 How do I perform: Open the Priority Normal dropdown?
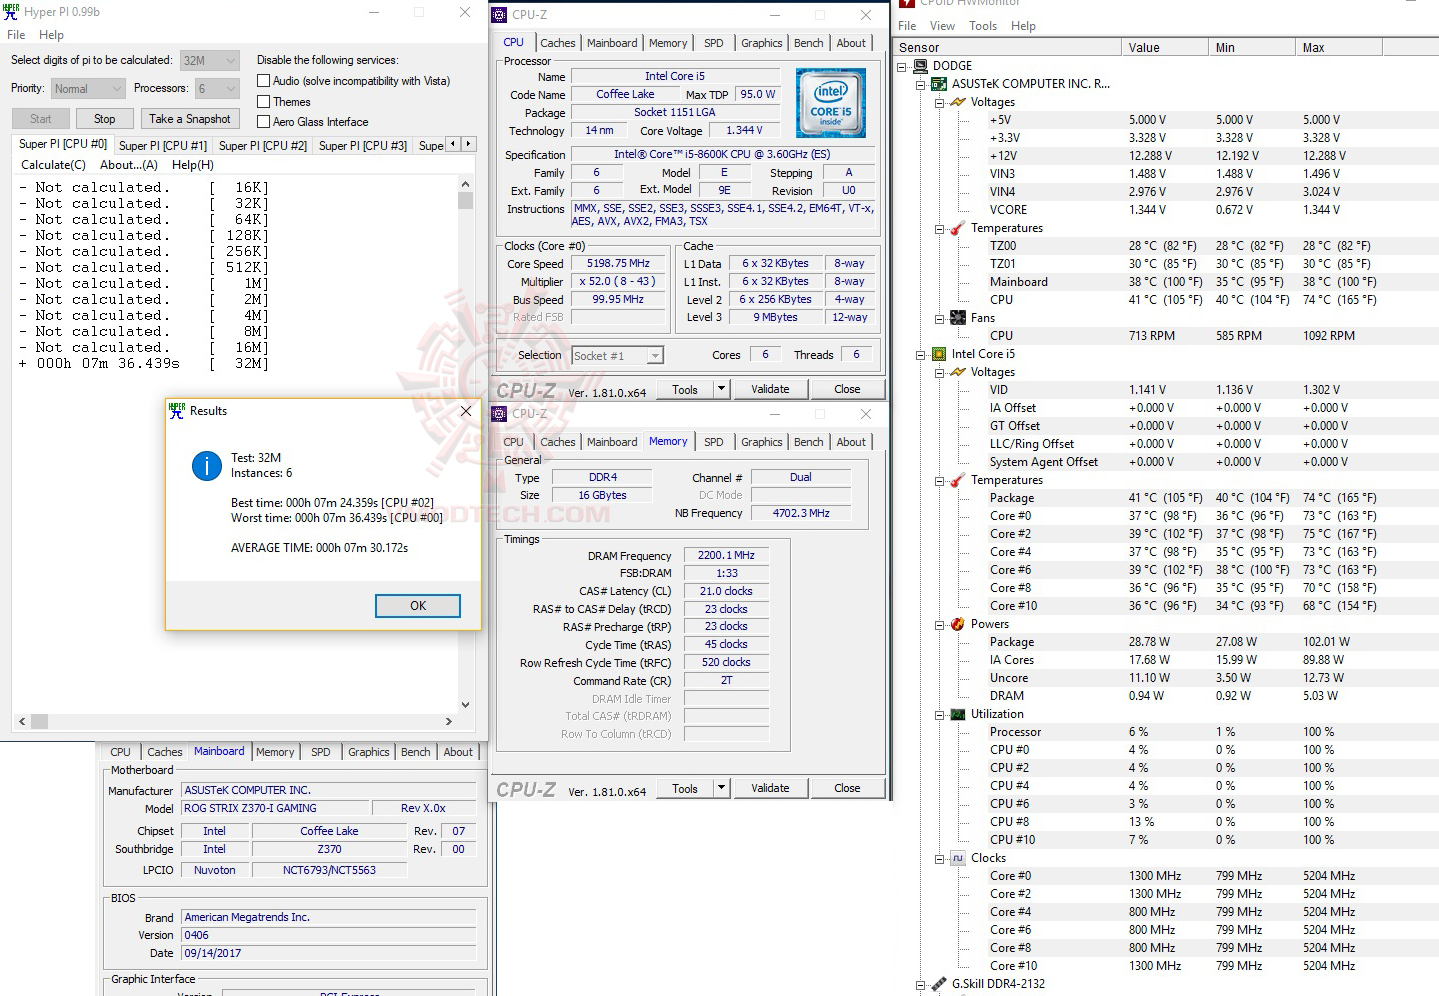click(88, 89)
